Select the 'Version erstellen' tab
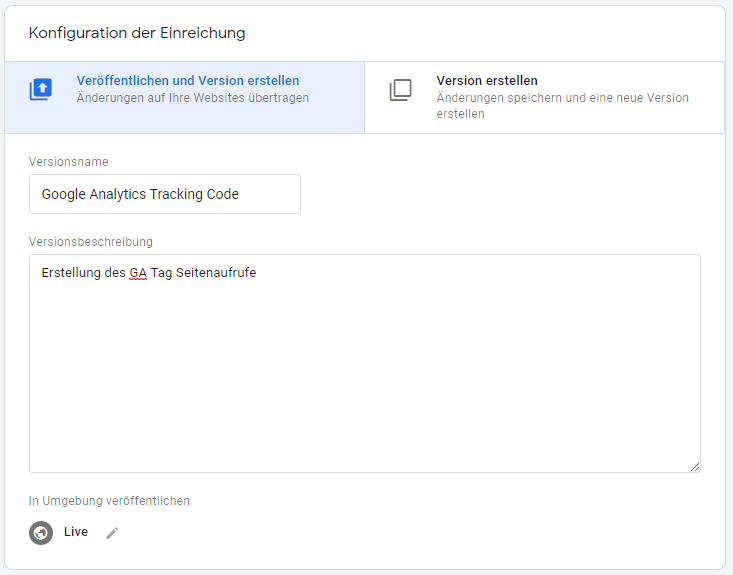 click(x=545, y=97)
